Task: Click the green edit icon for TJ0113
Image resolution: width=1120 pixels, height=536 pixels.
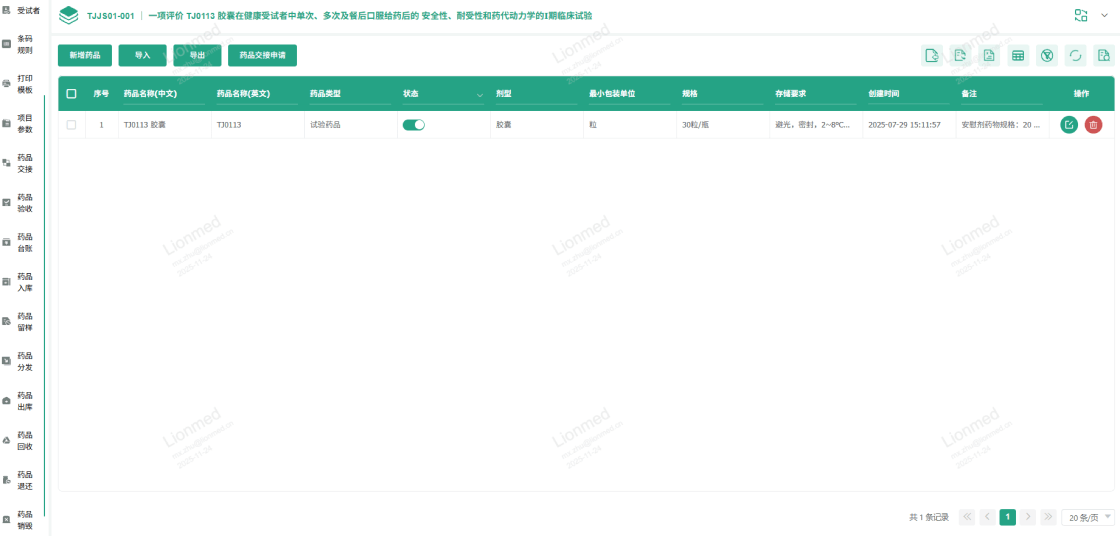Action: click(x=1069, y=125)
